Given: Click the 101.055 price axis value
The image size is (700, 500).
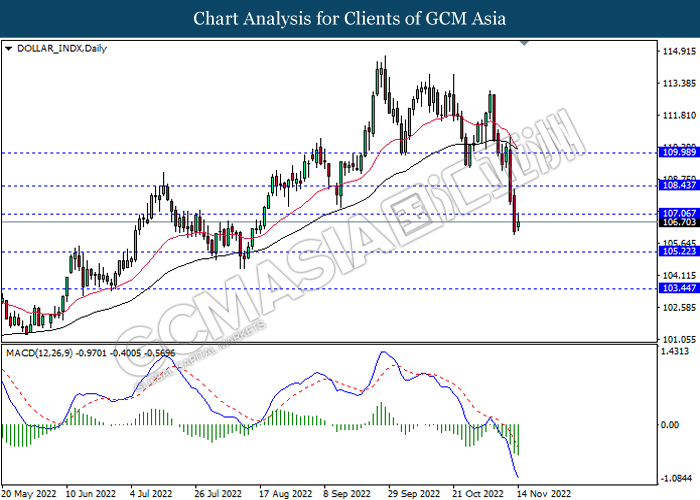Looking at the screenshot, I should click(679, 340).
